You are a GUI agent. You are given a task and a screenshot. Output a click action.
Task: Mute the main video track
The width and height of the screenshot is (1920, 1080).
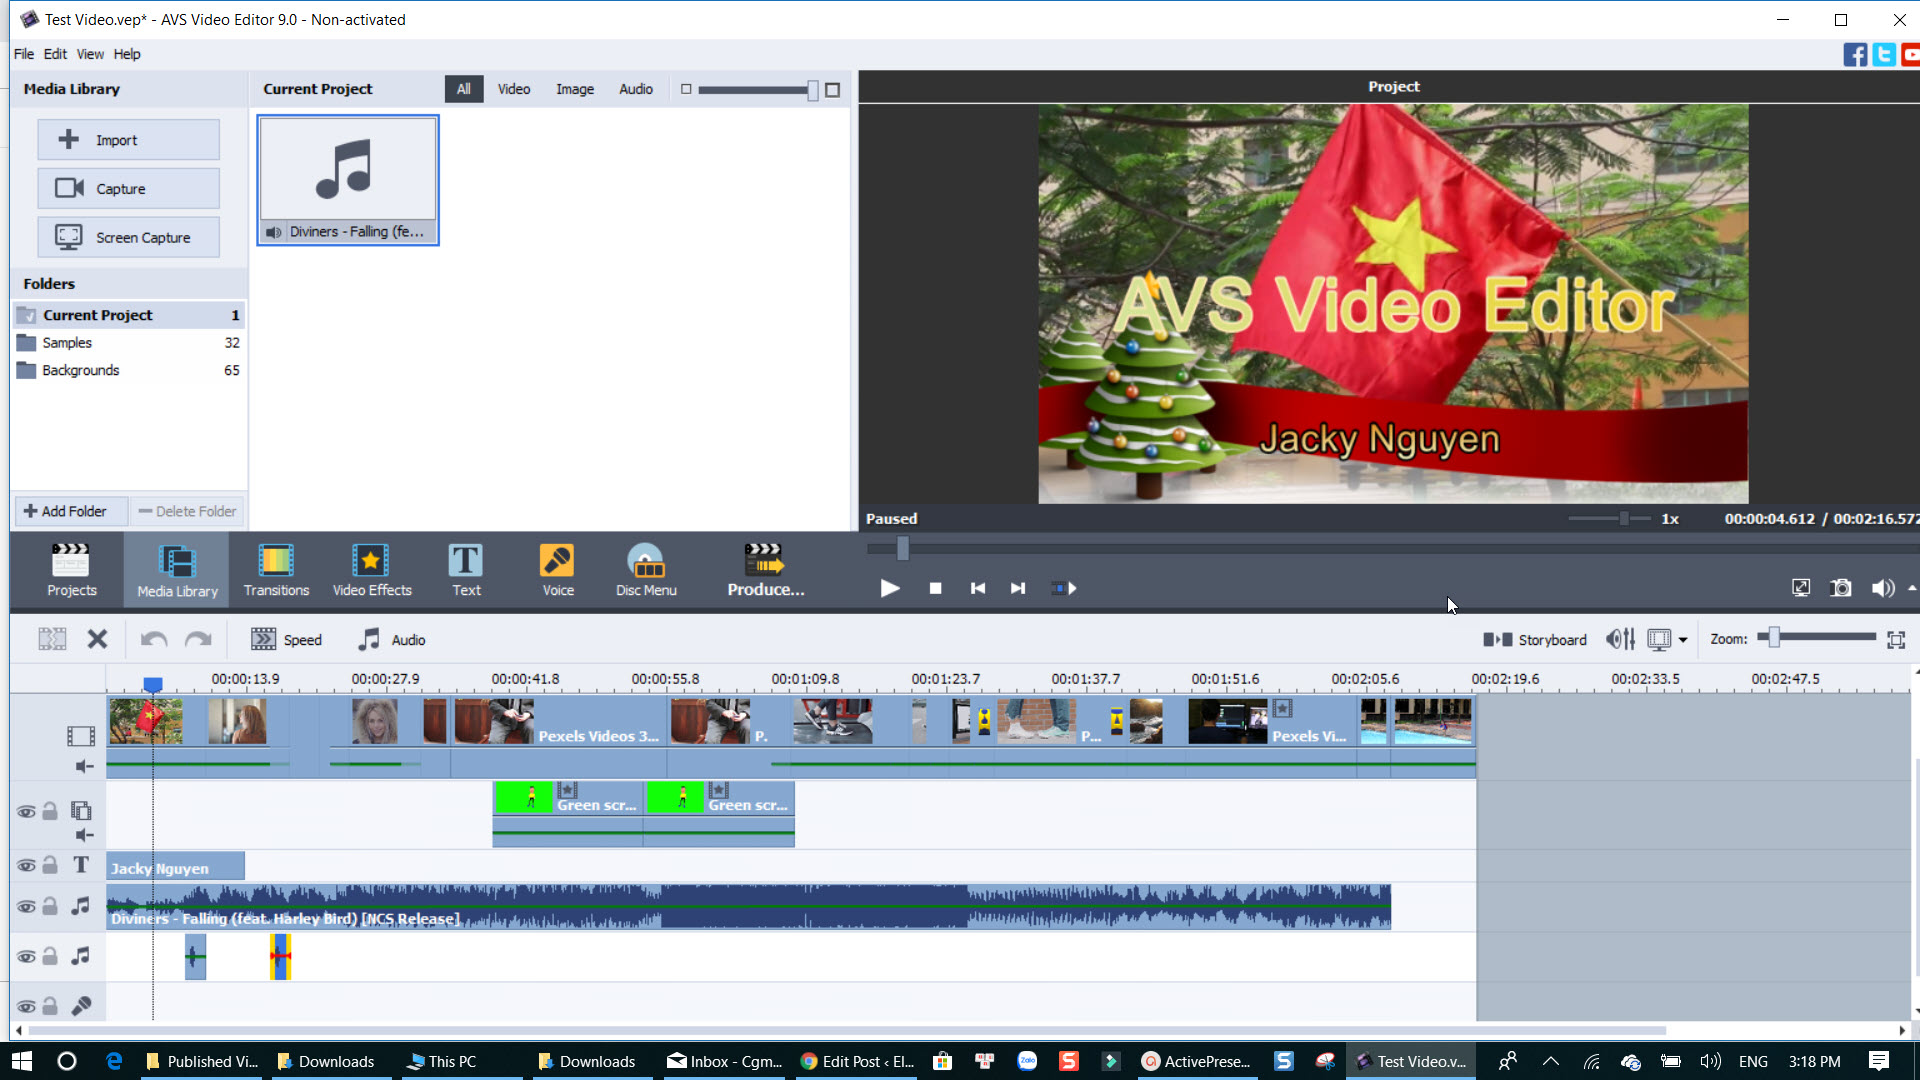[x=84, y=766]
